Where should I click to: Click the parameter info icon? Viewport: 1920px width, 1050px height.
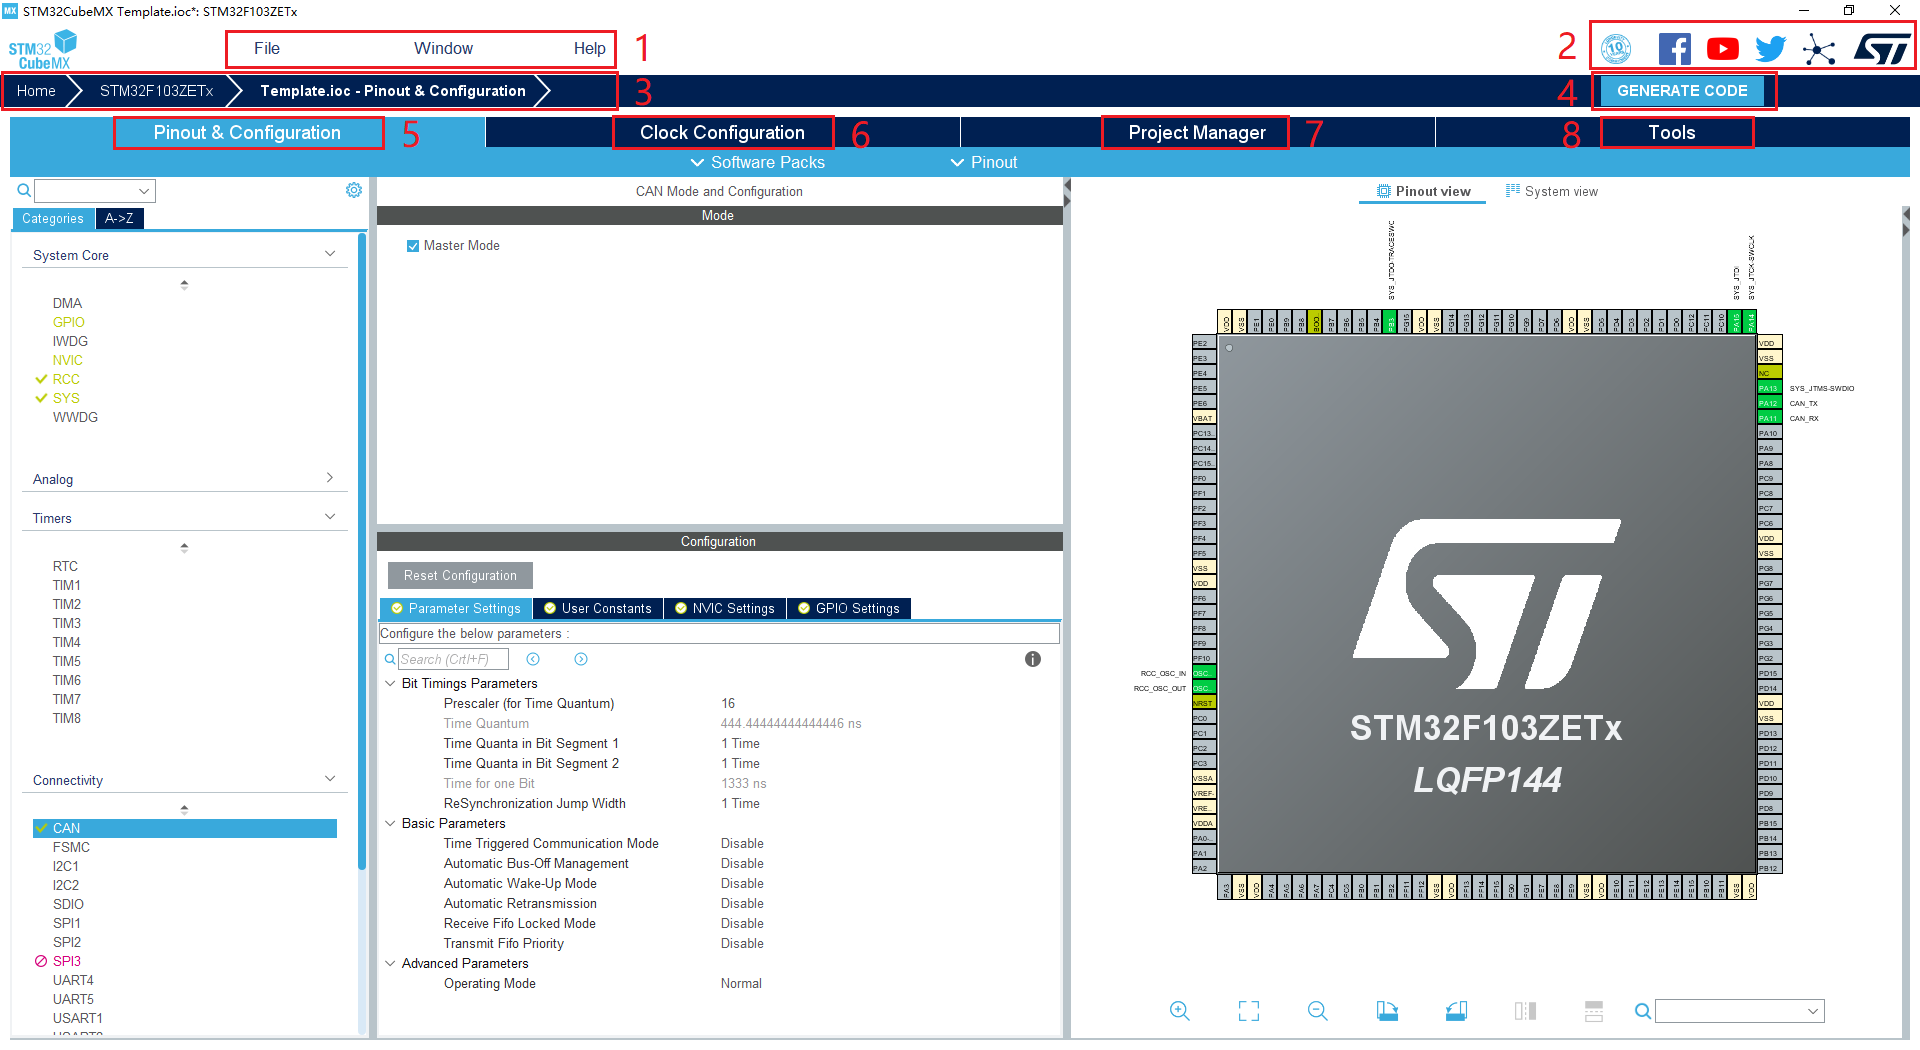tap(1033, 659)
